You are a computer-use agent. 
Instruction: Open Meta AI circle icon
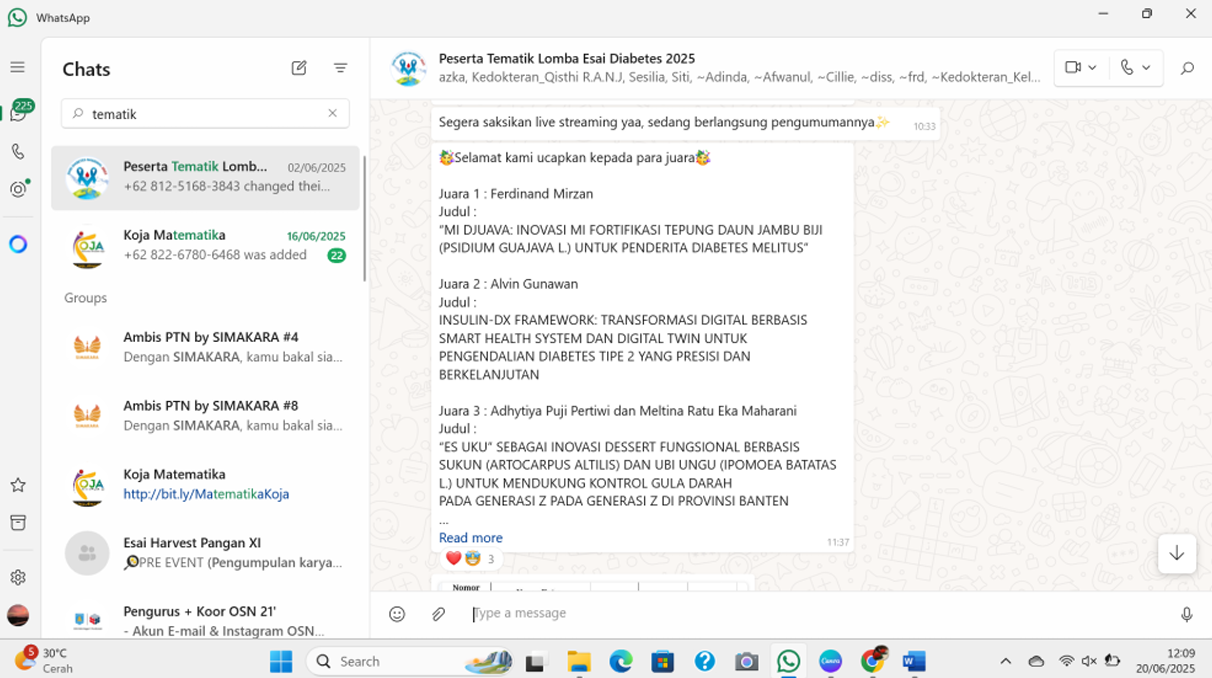[18, 244]
